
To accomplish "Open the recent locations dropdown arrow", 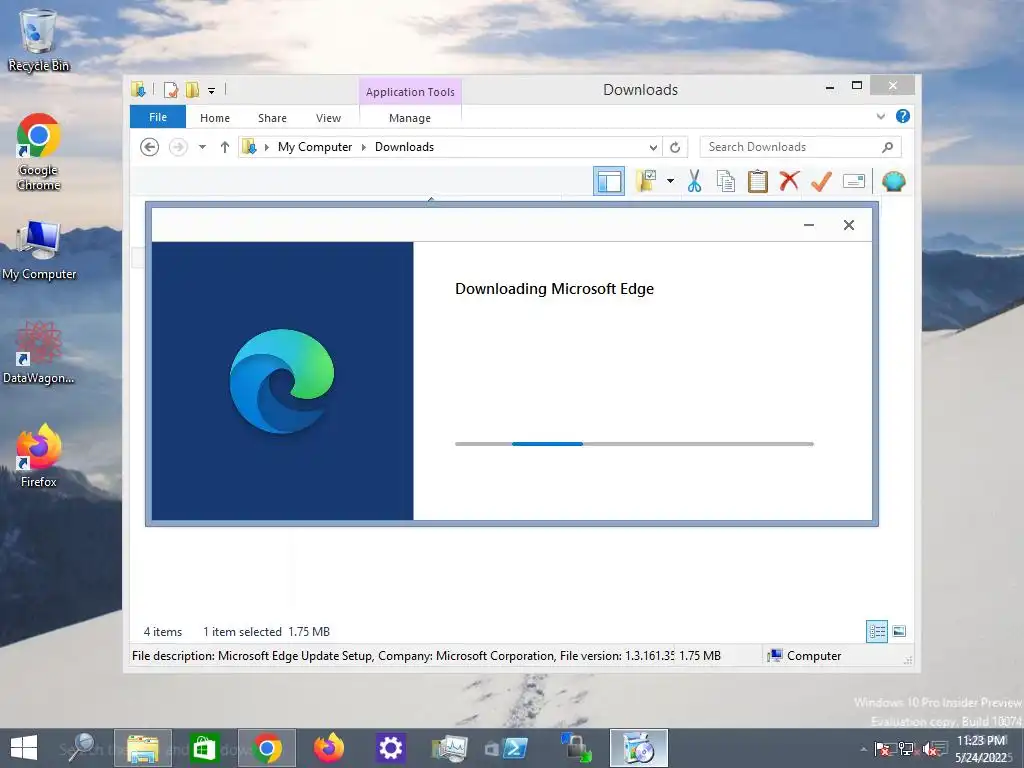I will click(x=202, y=147).
